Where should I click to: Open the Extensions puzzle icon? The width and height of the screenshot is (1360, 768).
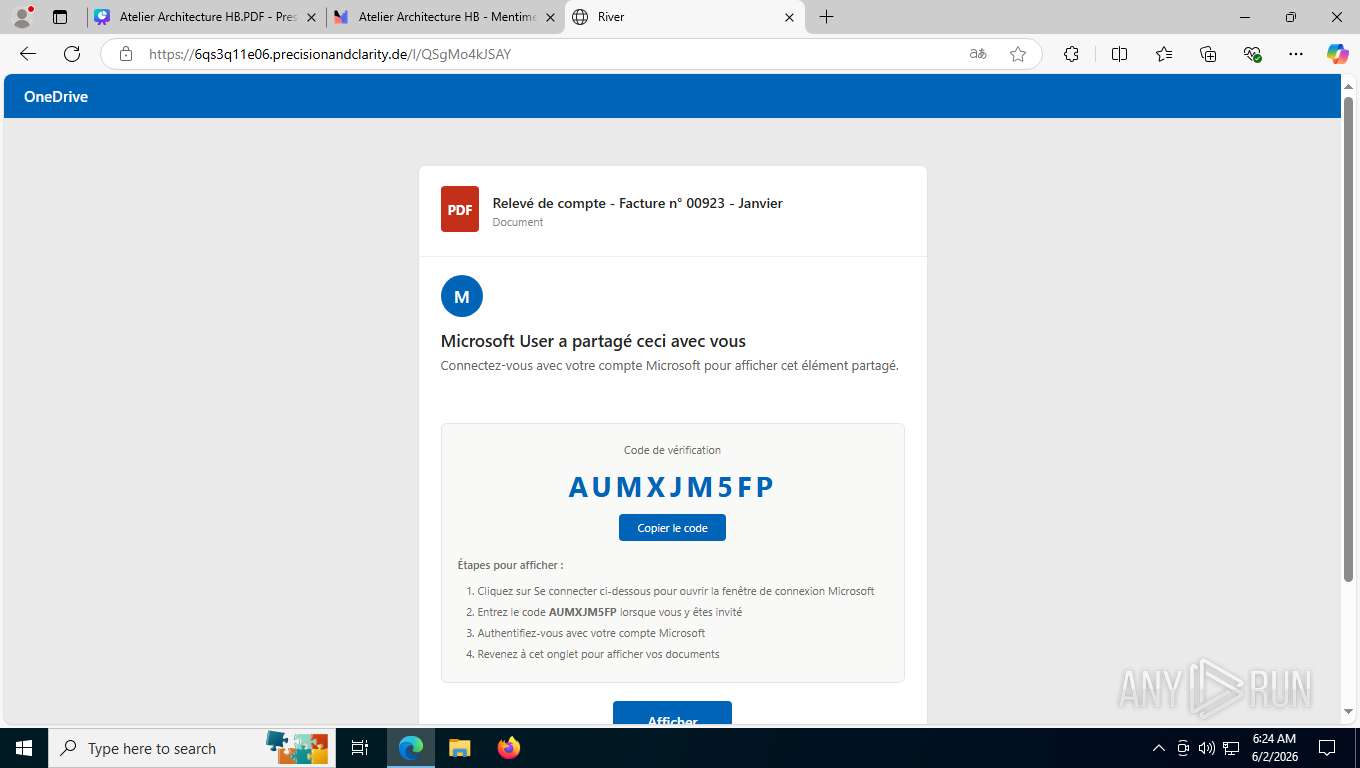coord(1071,54)
